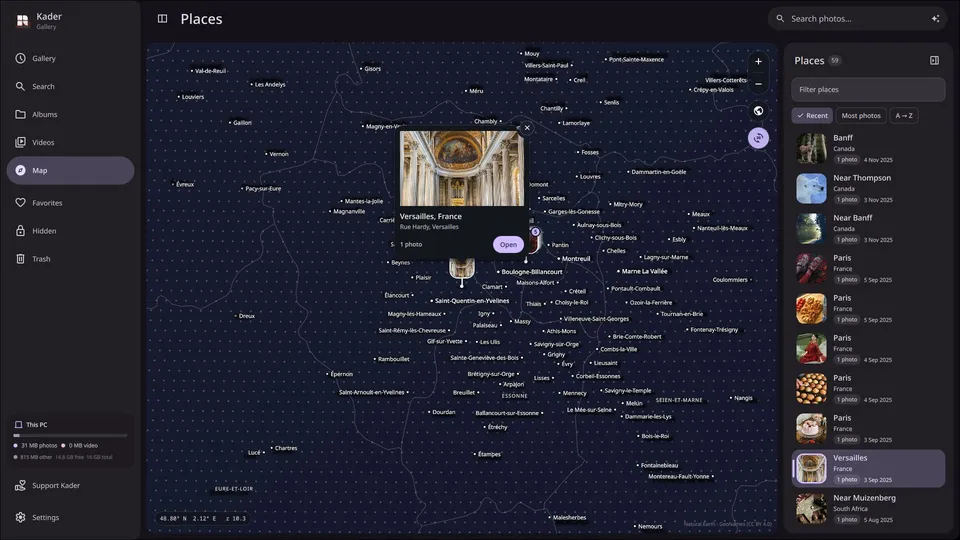Open Gallery in the sidebar

[70, 58]
